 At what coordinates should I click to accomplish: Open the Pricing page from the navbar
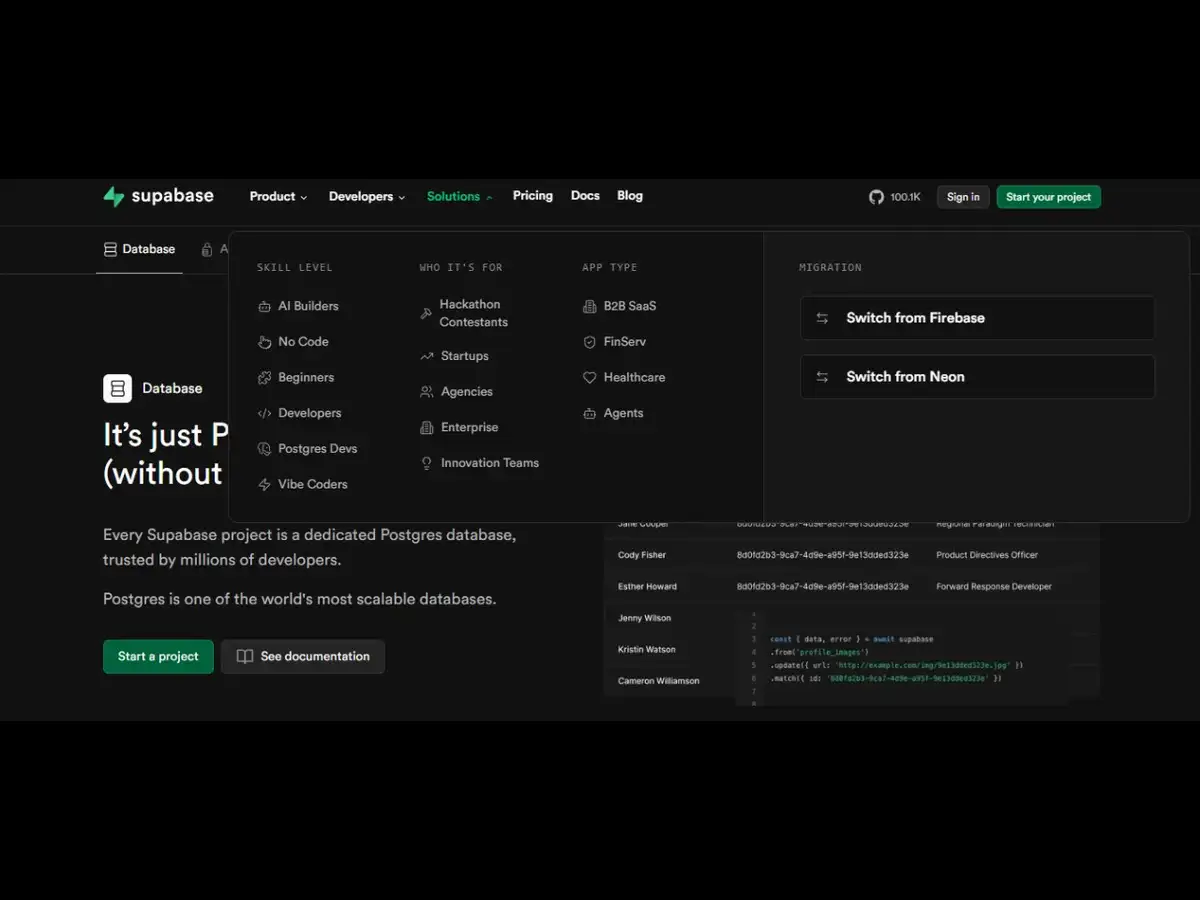[532, 196]
